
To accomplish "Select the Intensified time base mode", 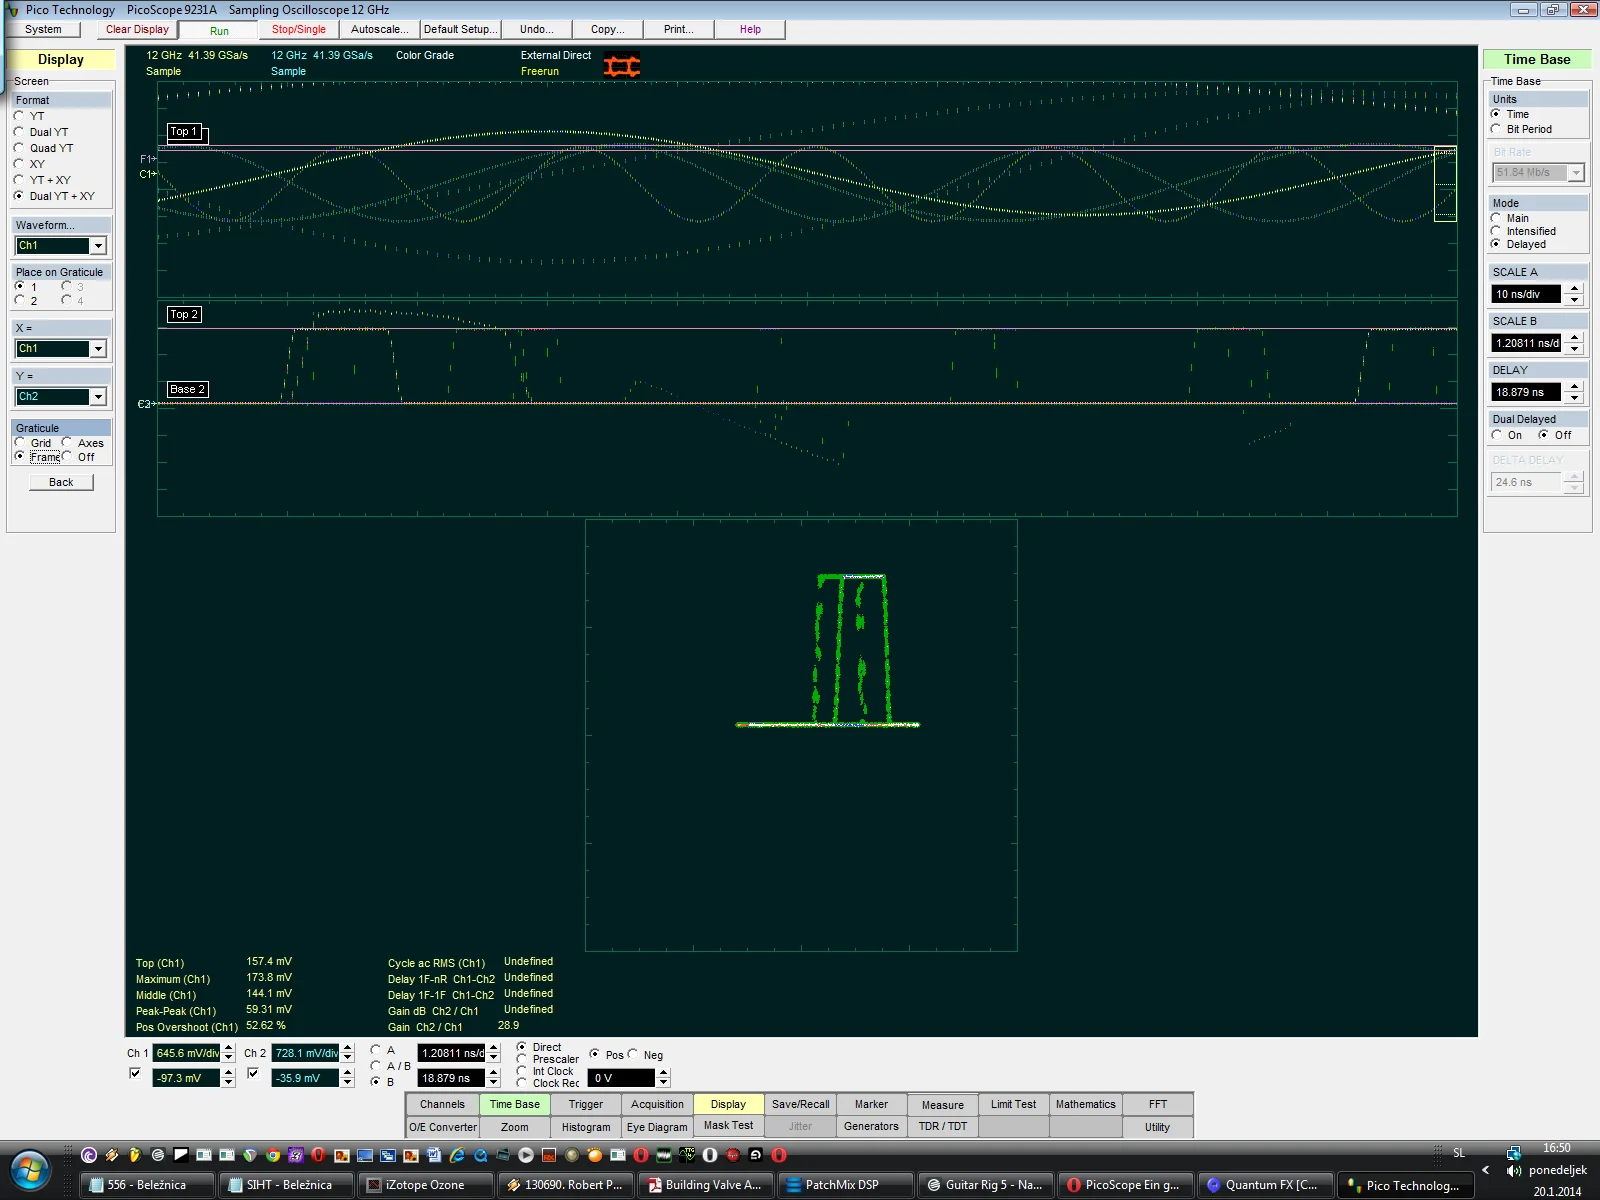I will coord(1496,231).
